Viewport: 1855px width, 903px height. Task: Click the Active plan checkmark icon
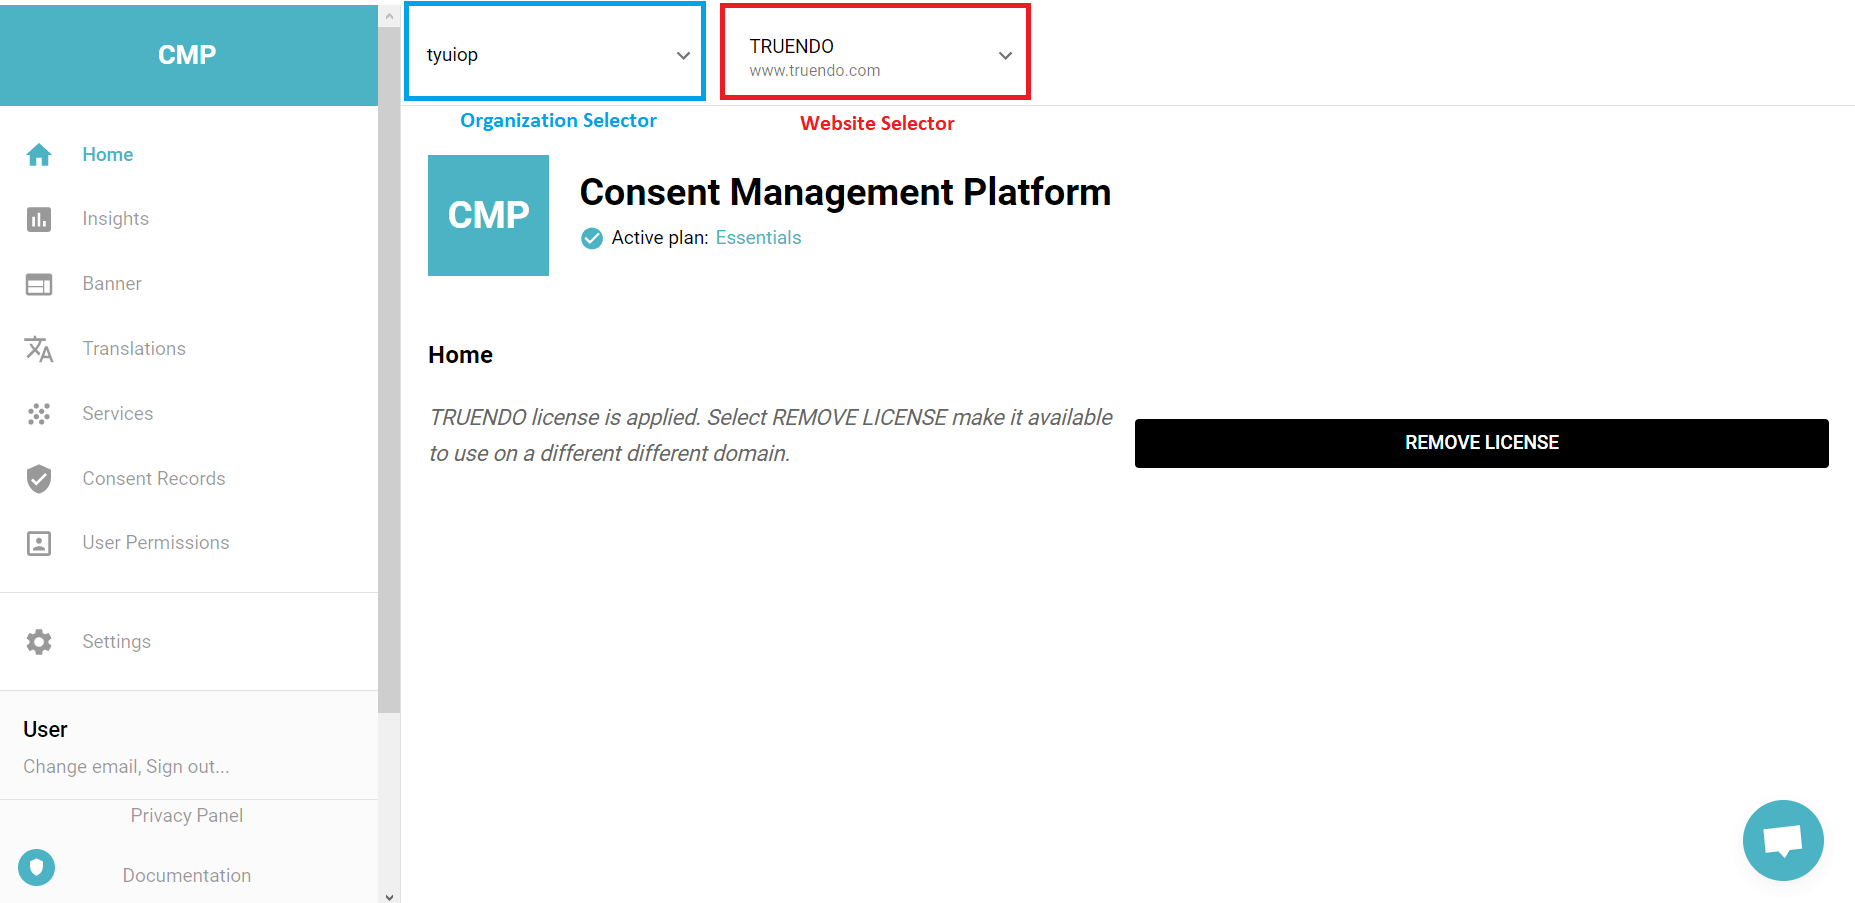tap(592, 238)
